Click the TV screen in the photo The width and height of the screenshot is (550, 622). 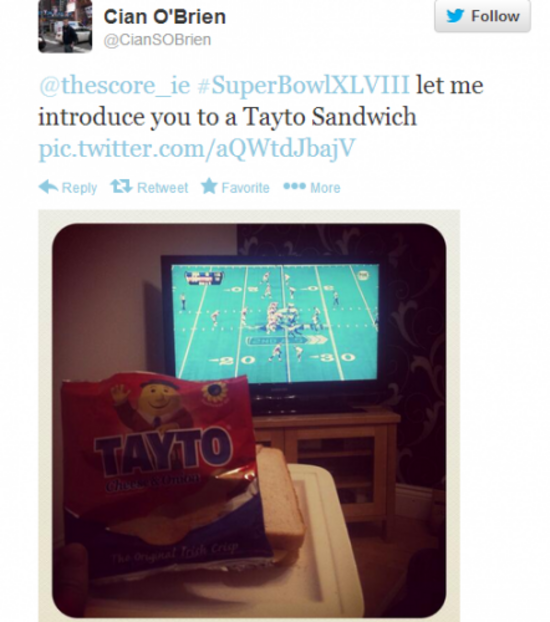click(x=275, y=321)
